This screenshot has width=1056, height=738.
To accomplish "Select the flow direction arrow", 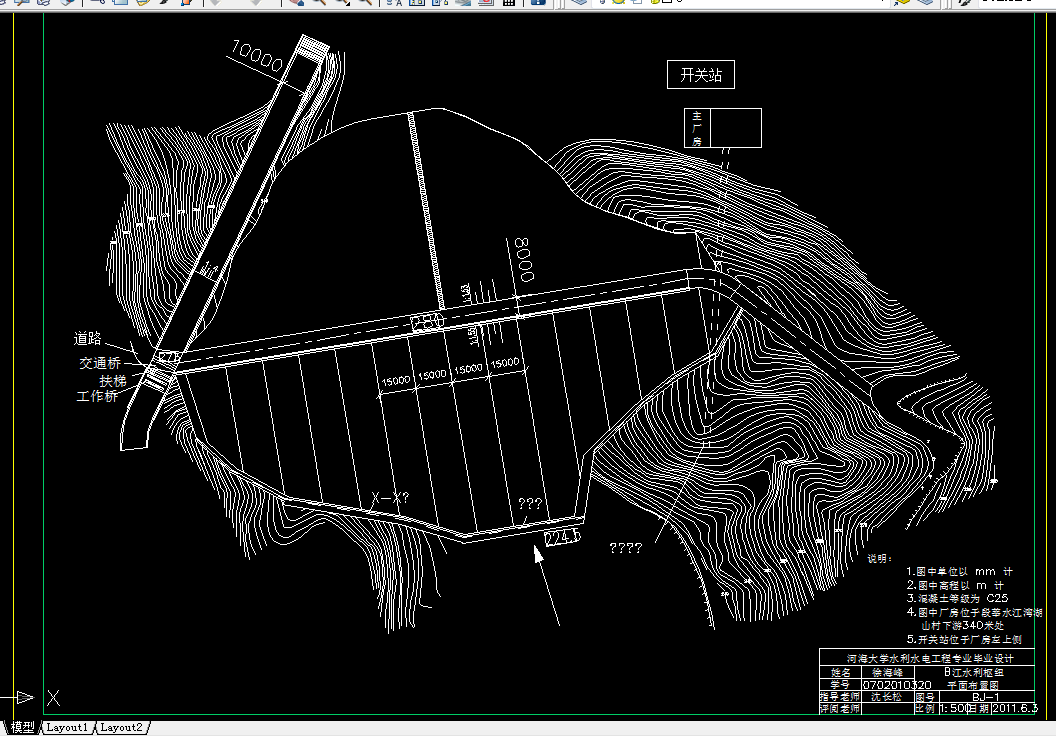I will coord(547,584).
